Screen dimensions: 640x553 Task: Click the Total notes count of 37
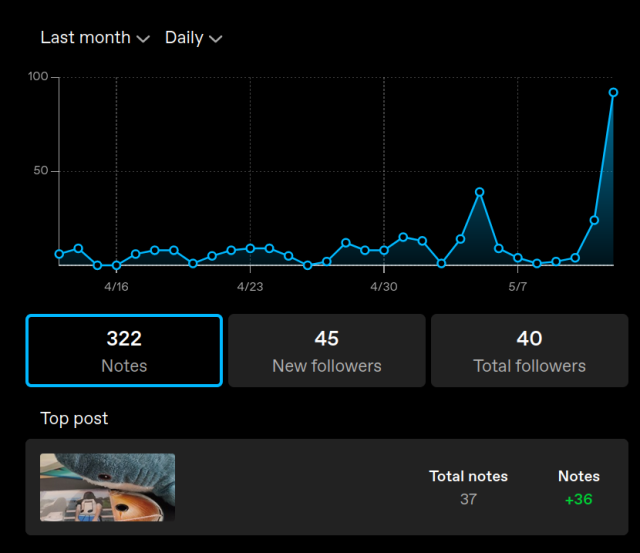468,499
